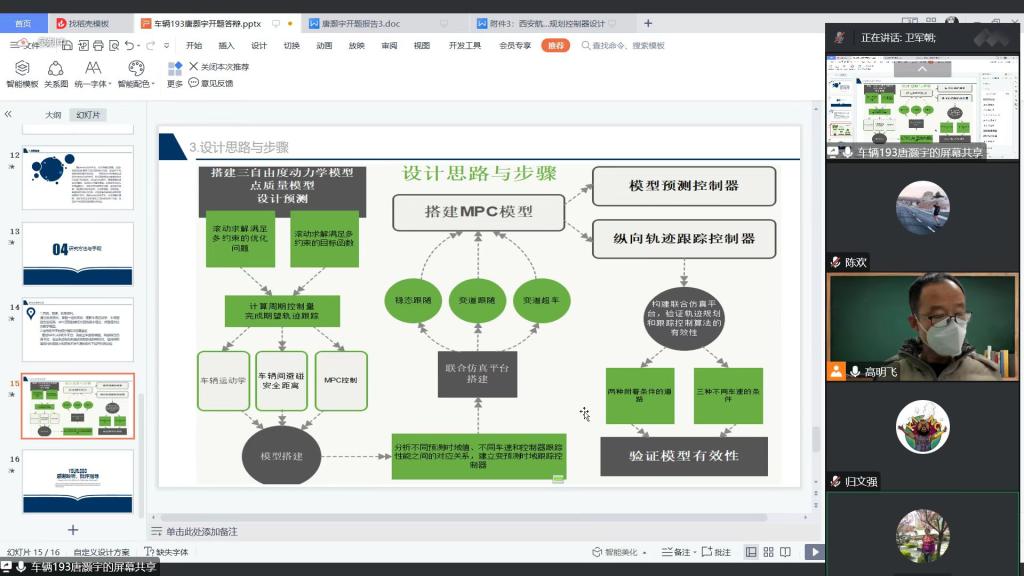Start slideshow with the play button

pos(815,552)
